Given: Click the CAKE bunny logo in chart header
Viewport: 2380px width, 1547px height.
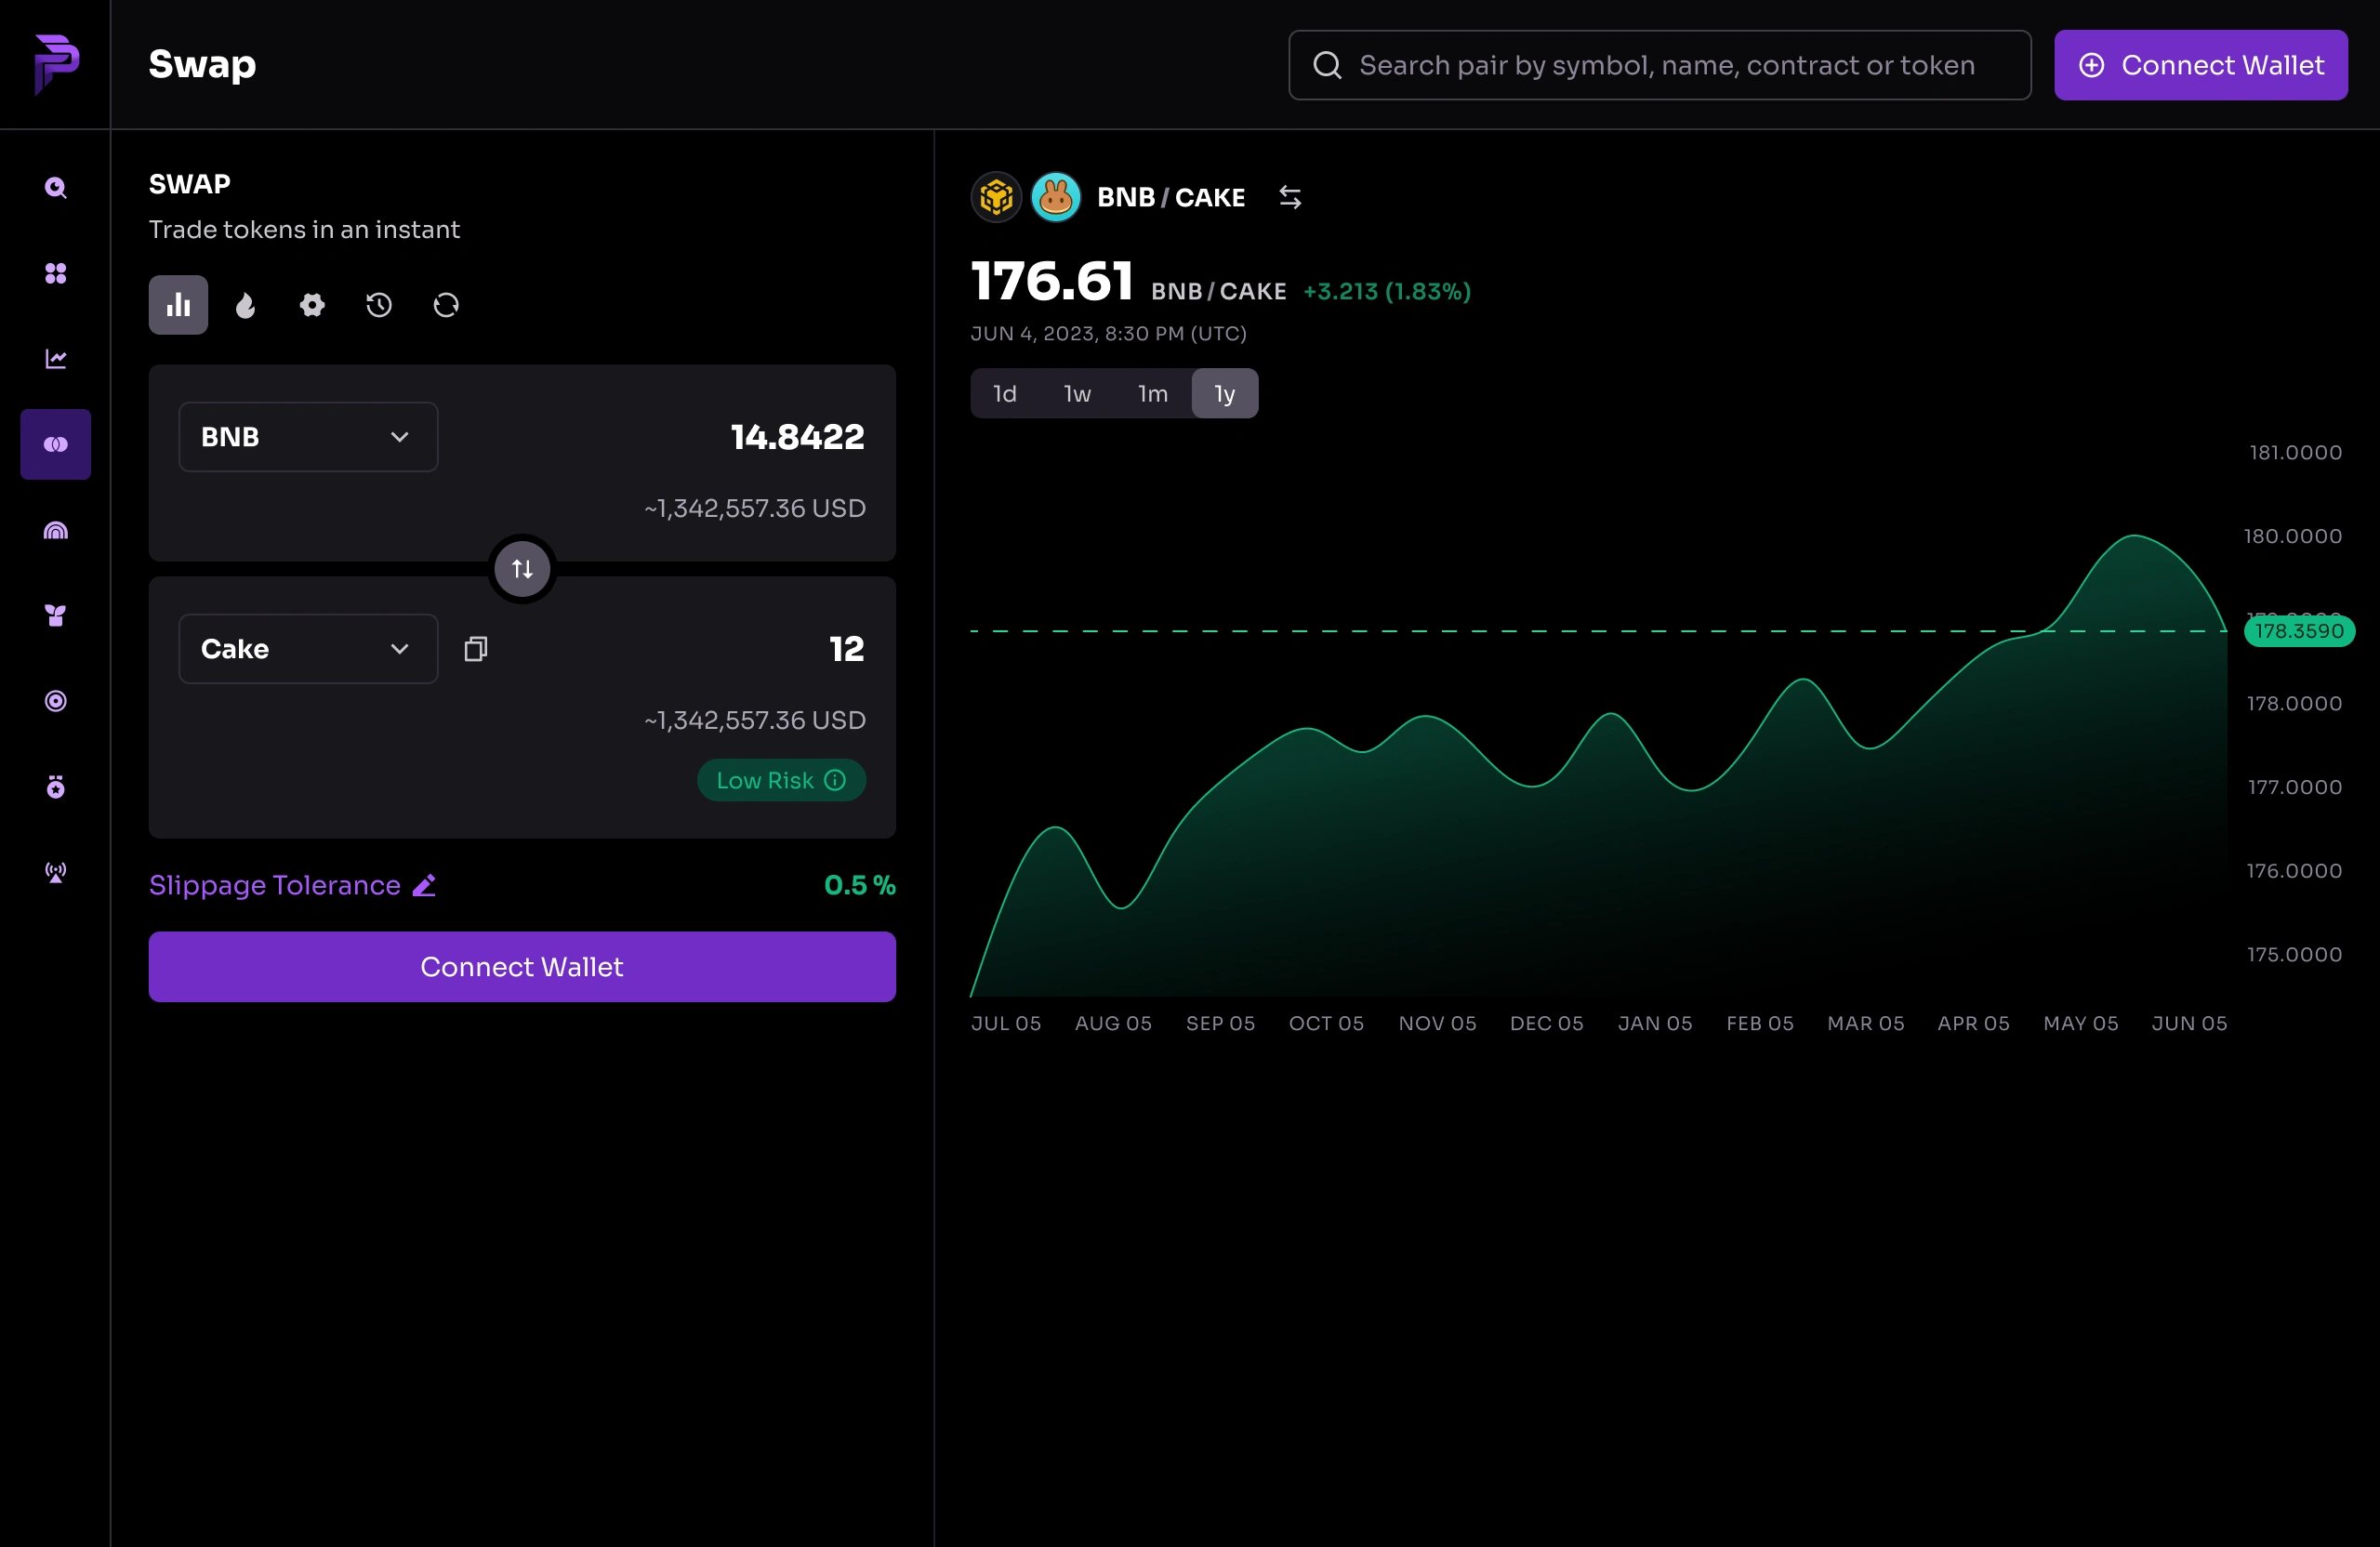Looking at the screenshot, I should [x=1056, y=197].
